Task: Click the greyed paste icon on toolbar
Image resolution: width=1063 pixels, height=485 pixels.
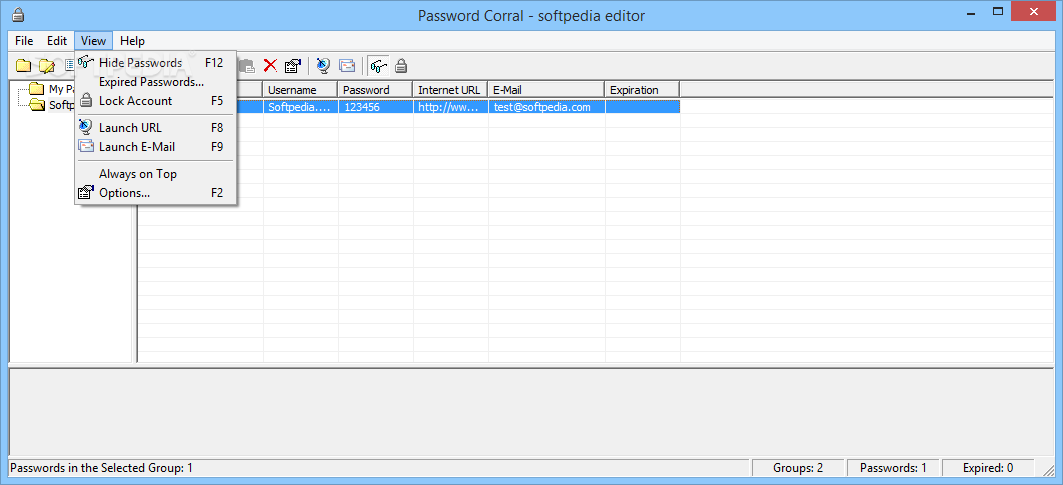Action: click(x=246, y=66)
